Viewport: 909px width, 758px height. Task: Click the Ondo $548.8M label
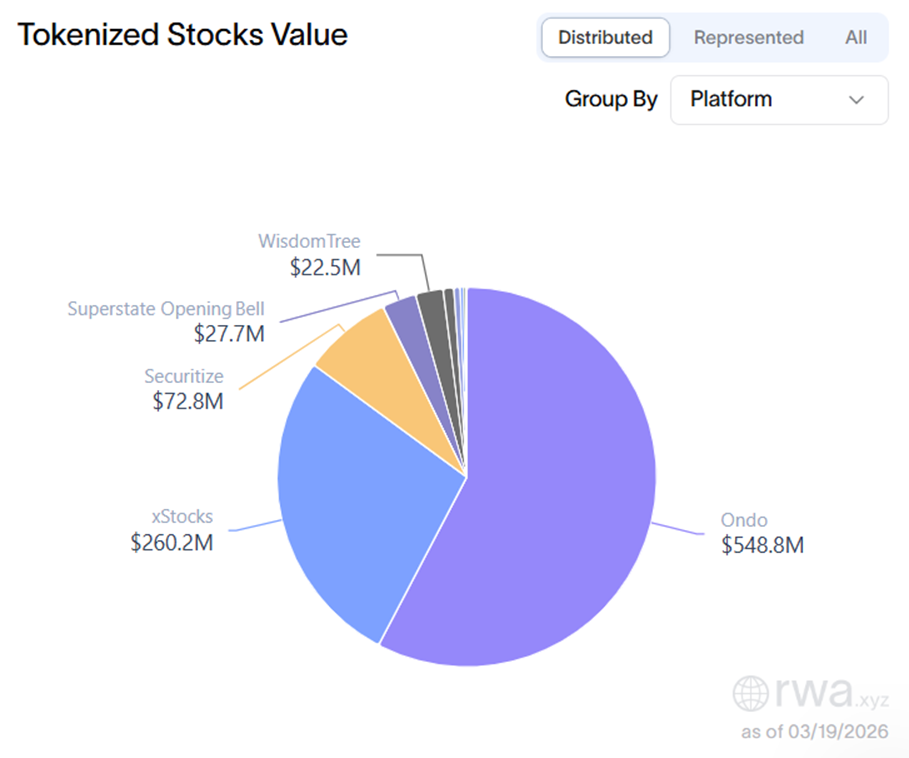(x=763, y=534)
